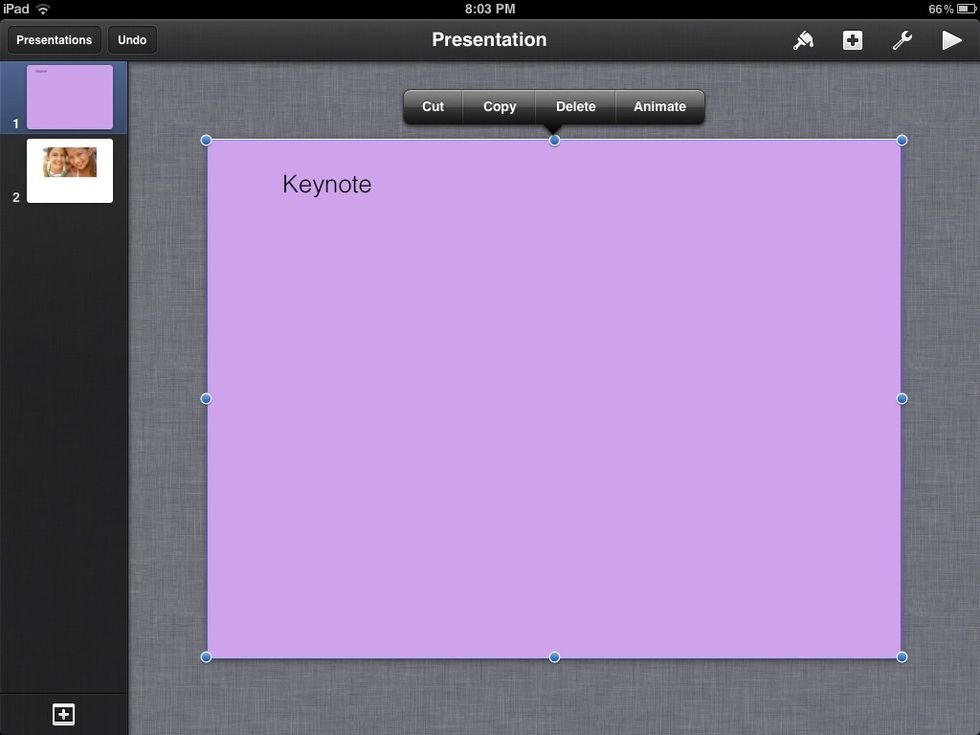The width and height of the screenshot is (980, 735).
Task: Select the slide 1 purple thumbnail
Action: 70,97
